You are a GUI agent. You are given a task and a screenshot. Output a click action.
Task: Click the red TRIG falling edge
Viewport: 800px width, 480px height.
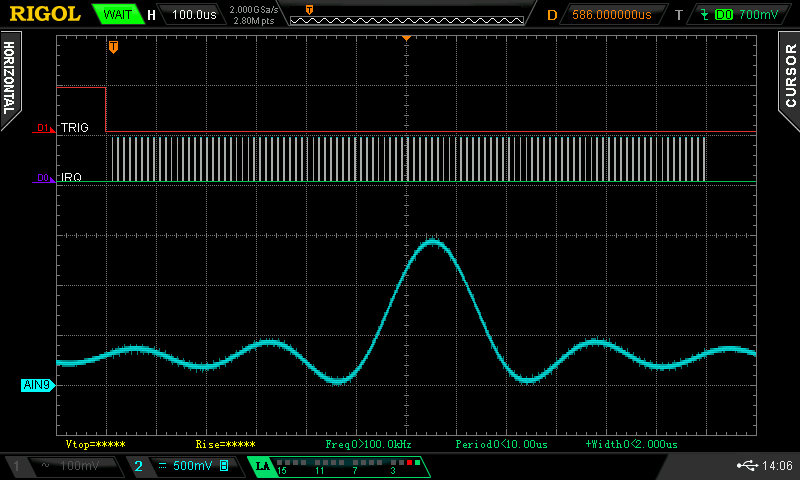point(106,110)
